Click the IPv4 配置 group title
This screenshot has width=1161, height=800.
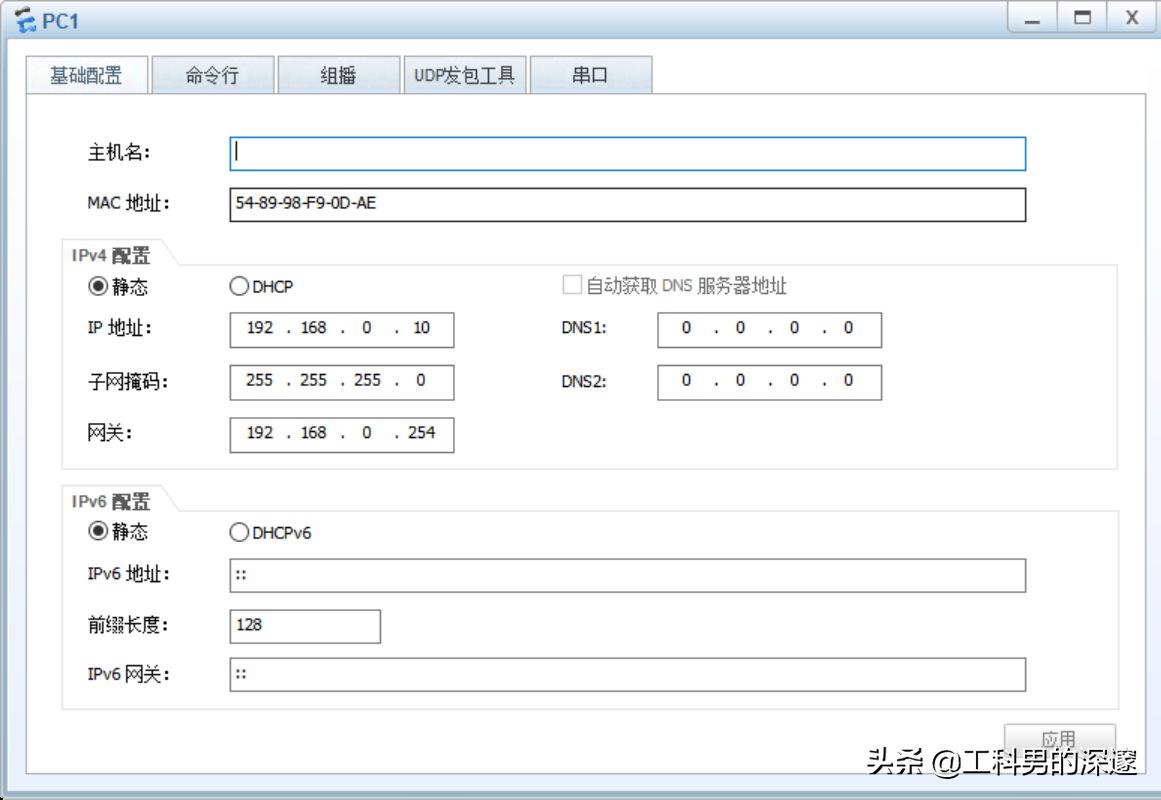(111, 256)
